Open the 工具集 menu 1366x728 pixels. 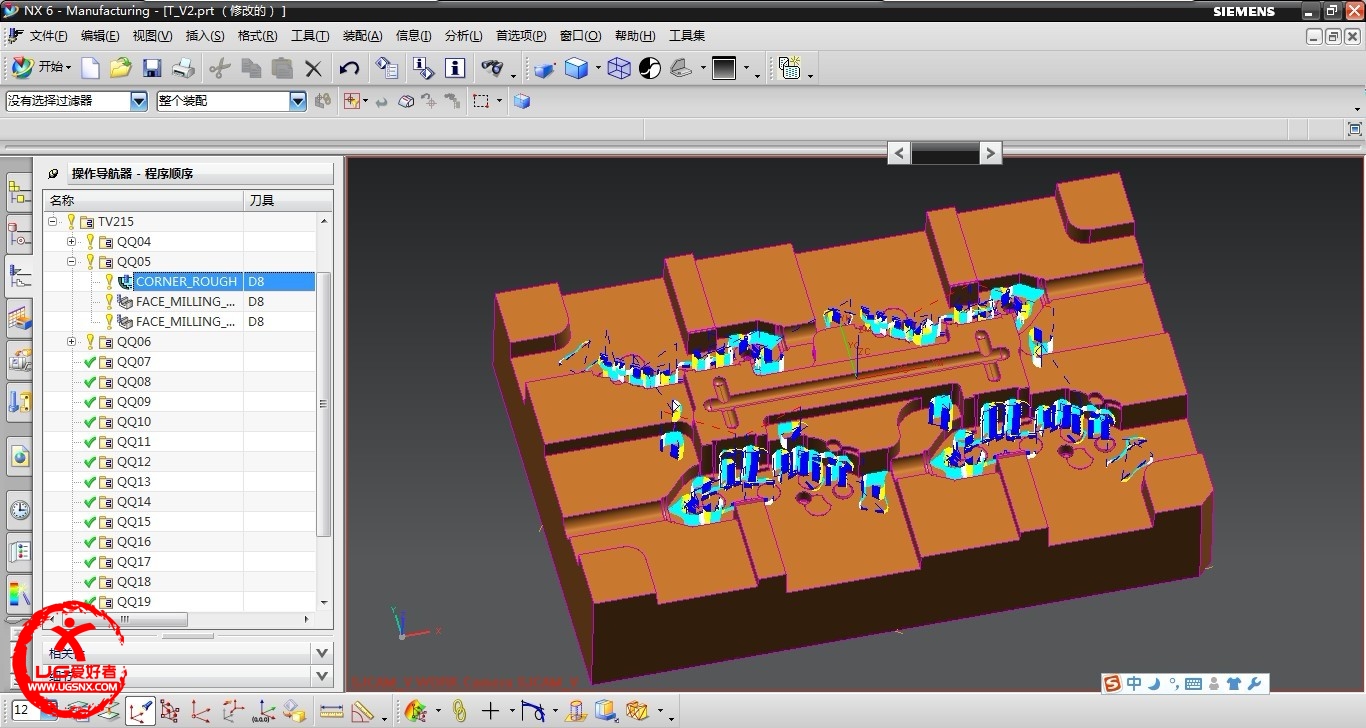(687, 36)
